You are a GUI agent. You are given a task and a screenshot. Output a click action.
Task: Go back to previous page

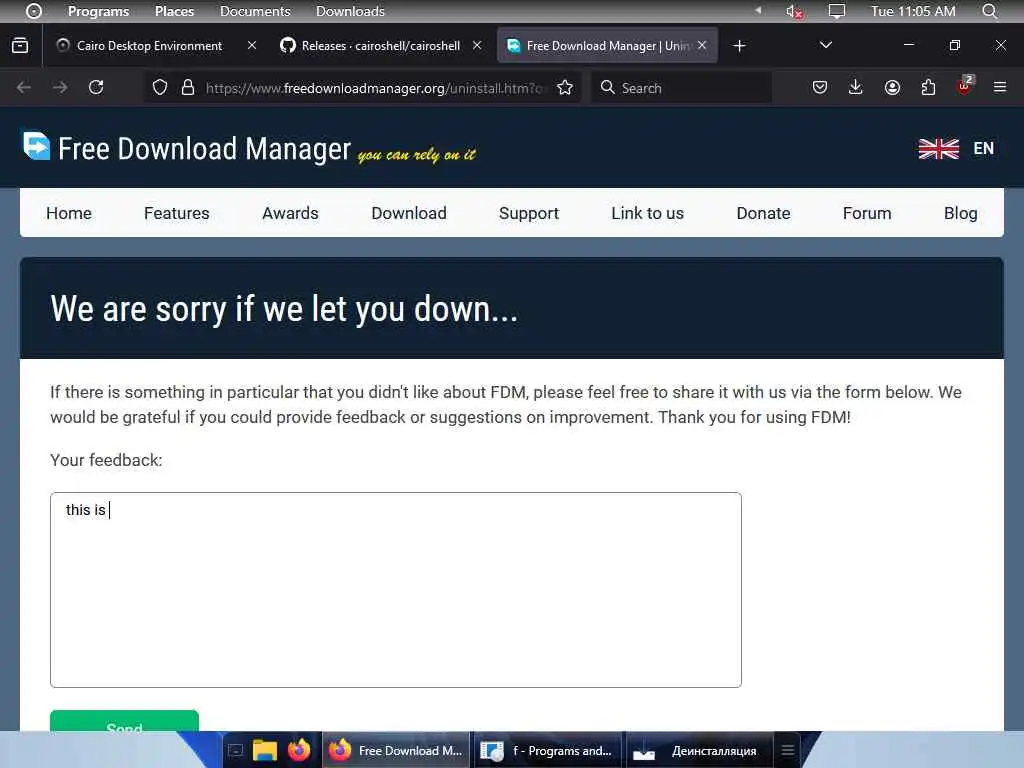pos(24,88)
